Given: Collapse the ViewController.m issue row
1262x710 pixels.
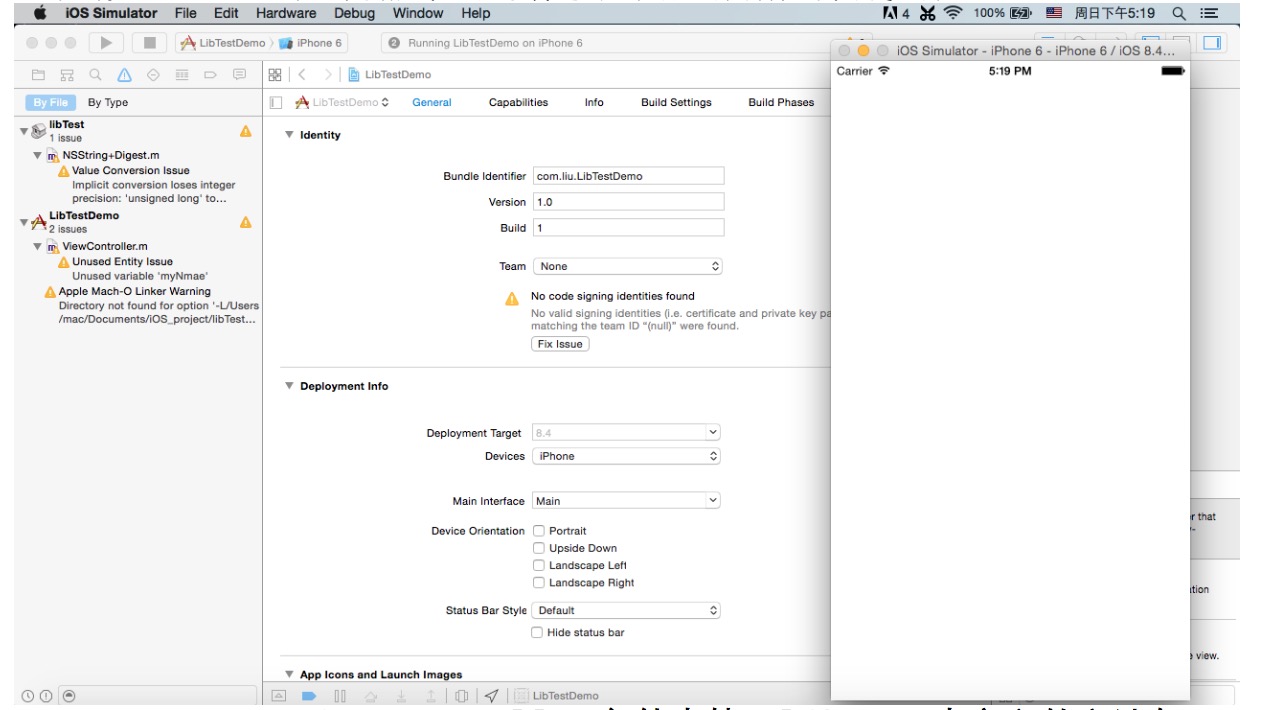Looking at the screenshot, I should [x=38, y=246].
